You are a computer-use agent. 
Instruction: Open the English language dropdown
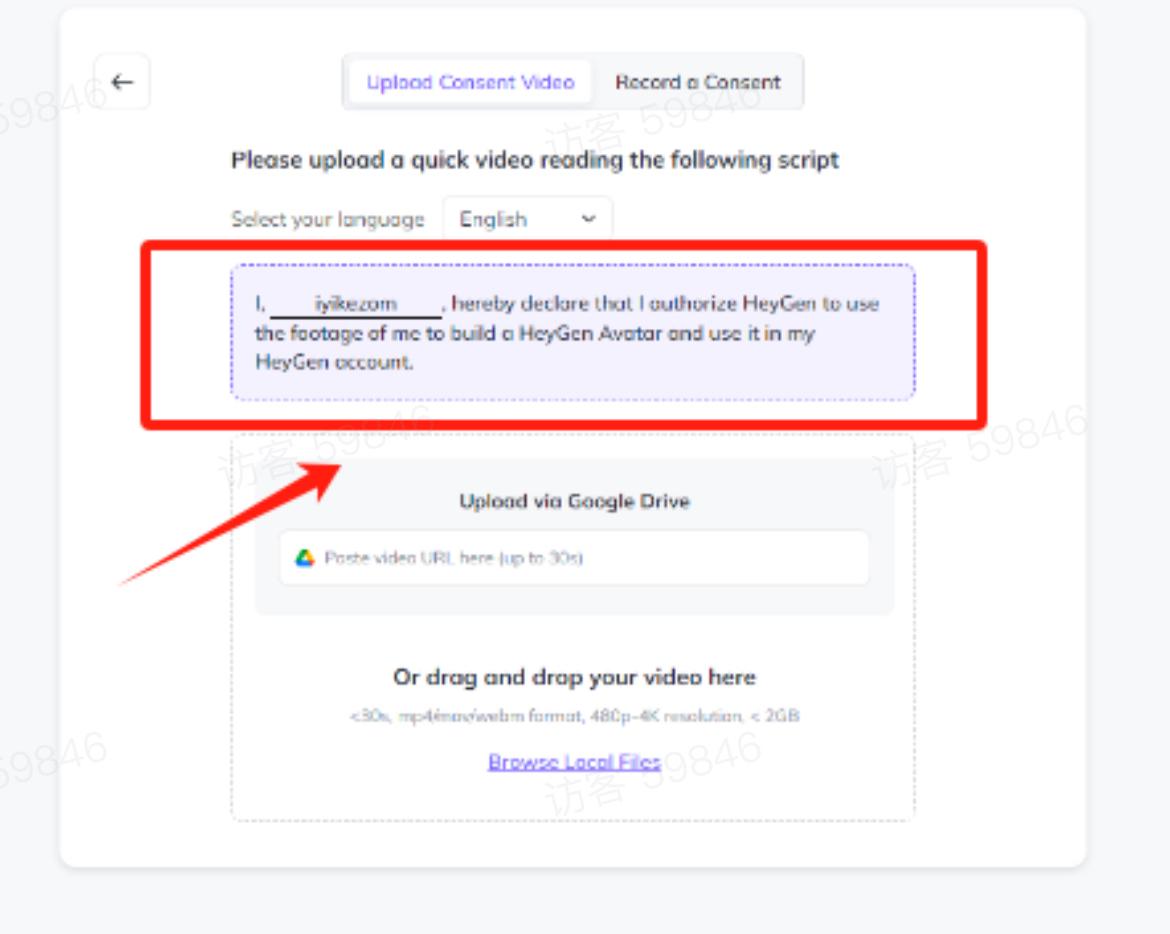[527, 219]
